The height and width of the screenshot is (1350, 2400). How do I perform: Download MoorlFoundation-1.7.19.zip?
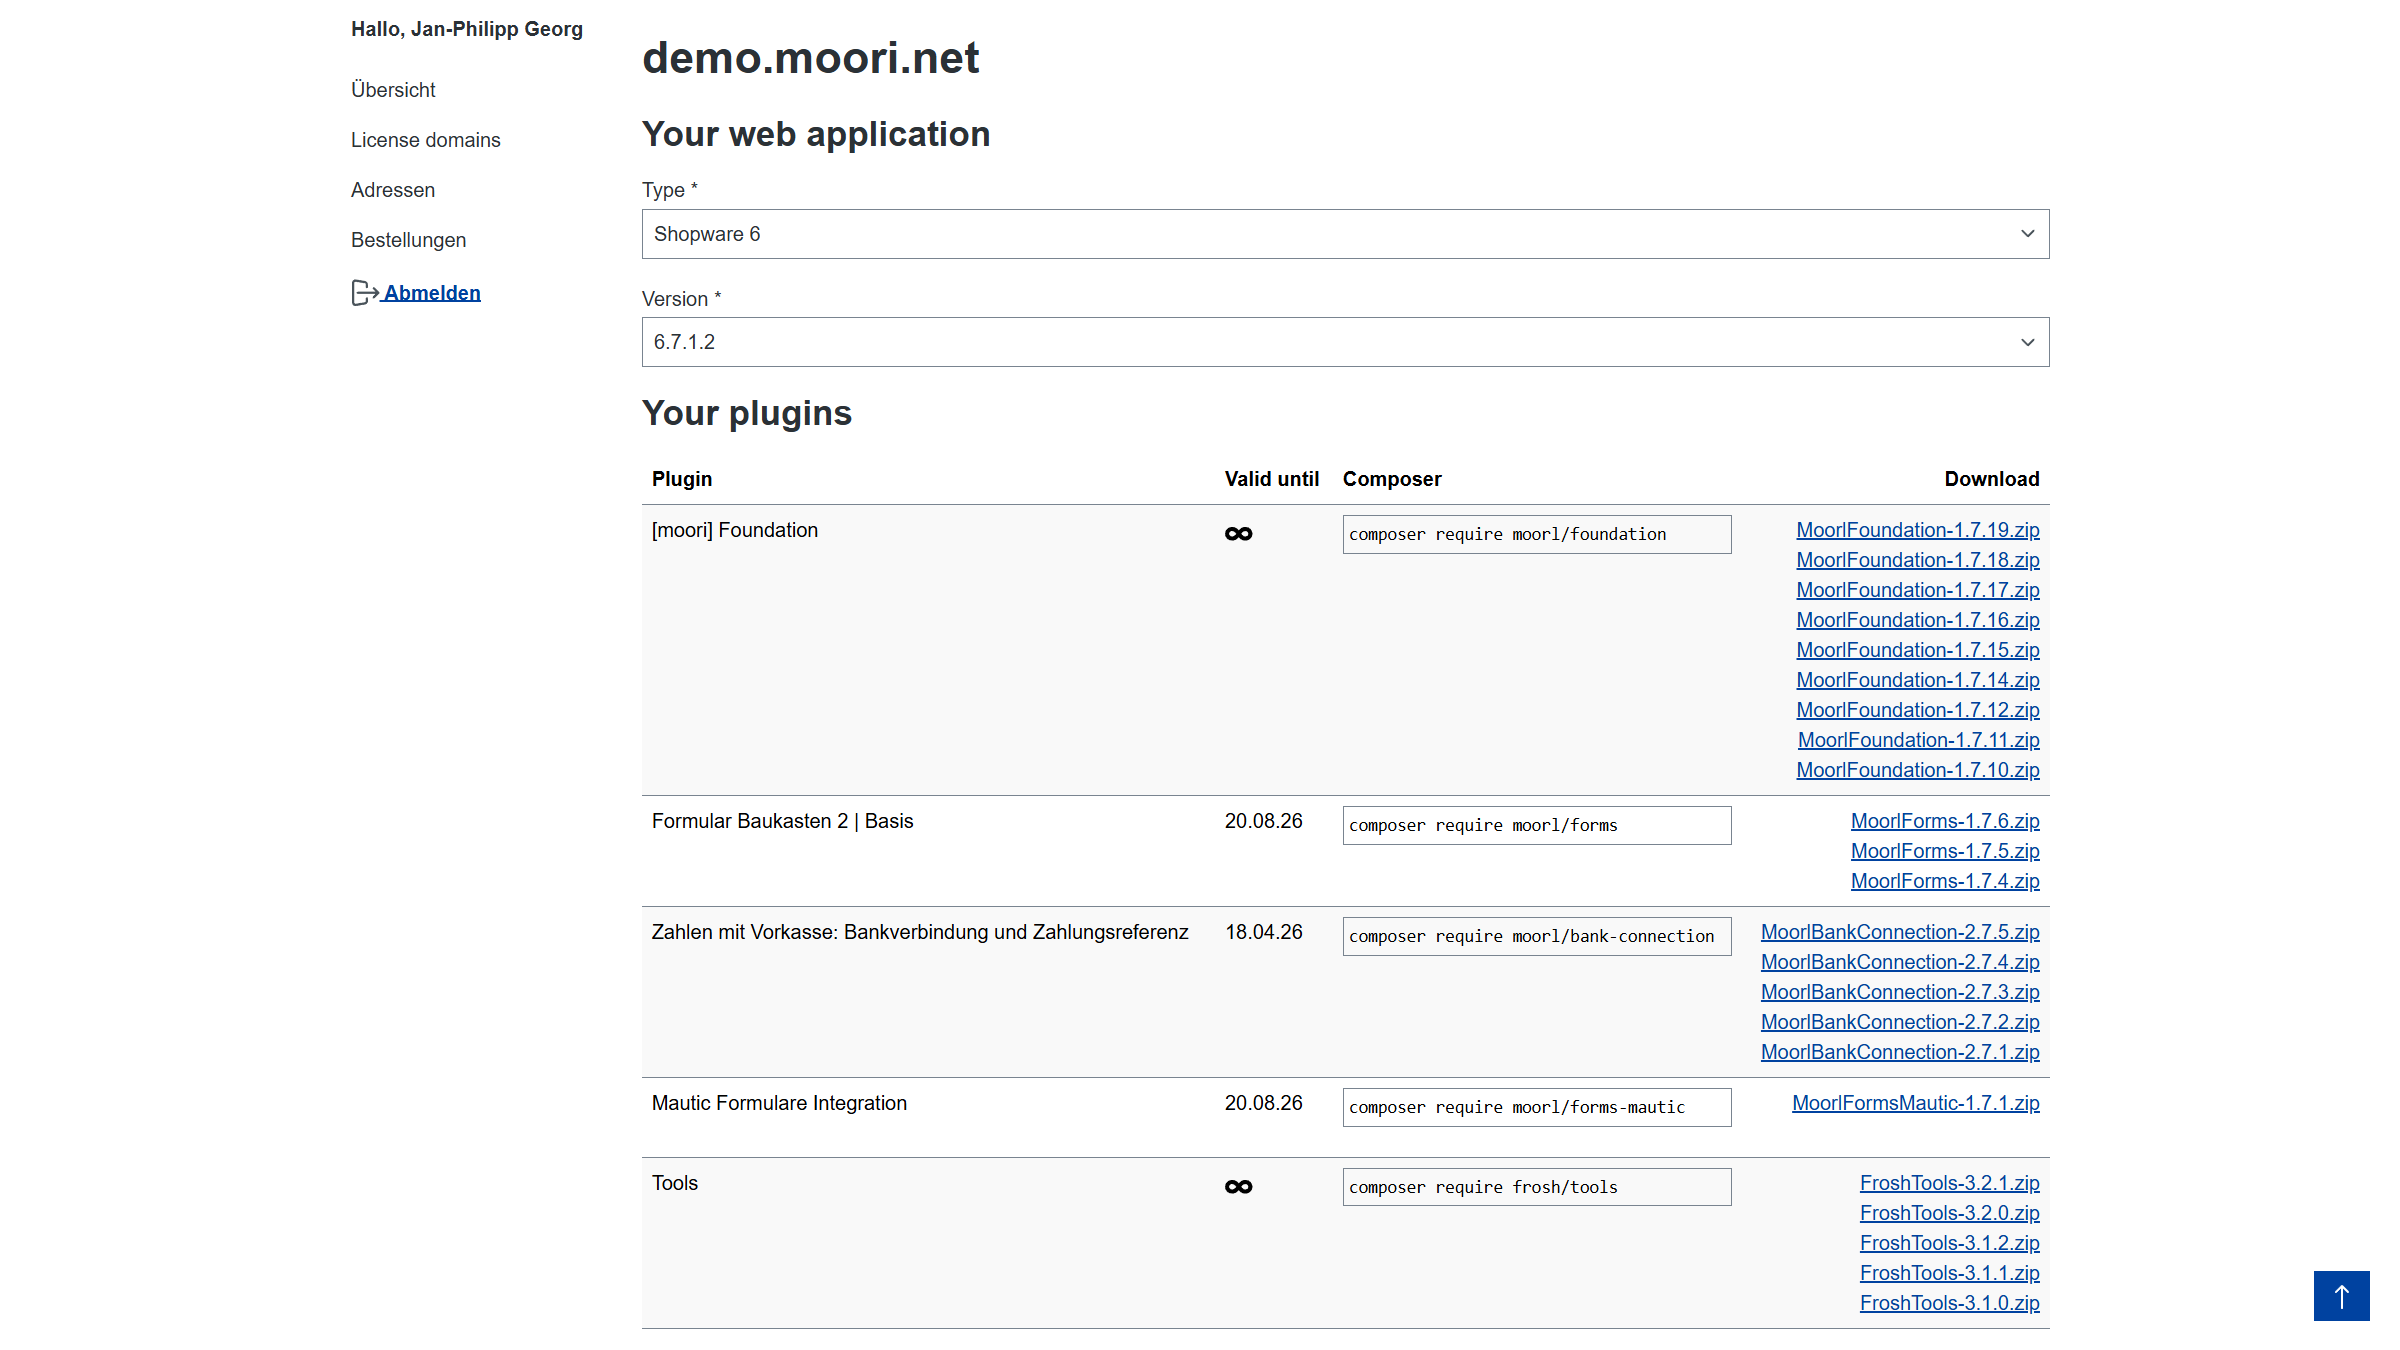(1917, 530)
